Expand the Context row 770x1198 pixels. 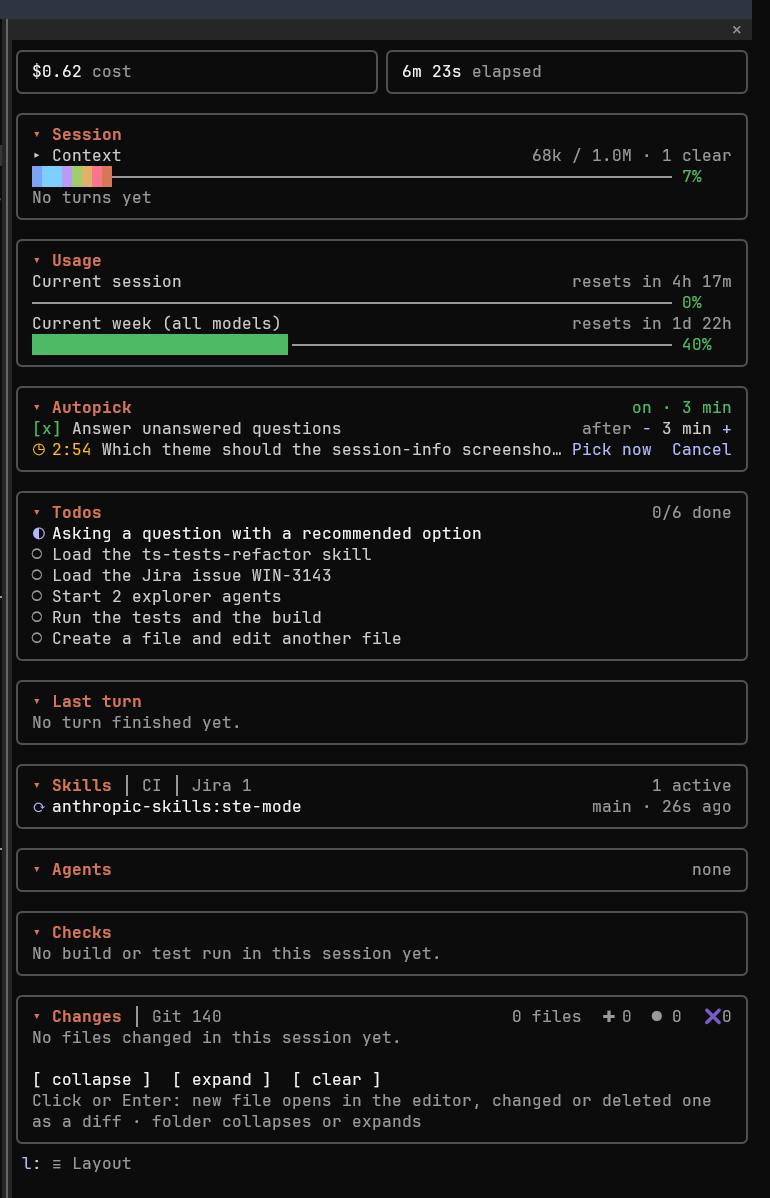[x=37, y=156]
